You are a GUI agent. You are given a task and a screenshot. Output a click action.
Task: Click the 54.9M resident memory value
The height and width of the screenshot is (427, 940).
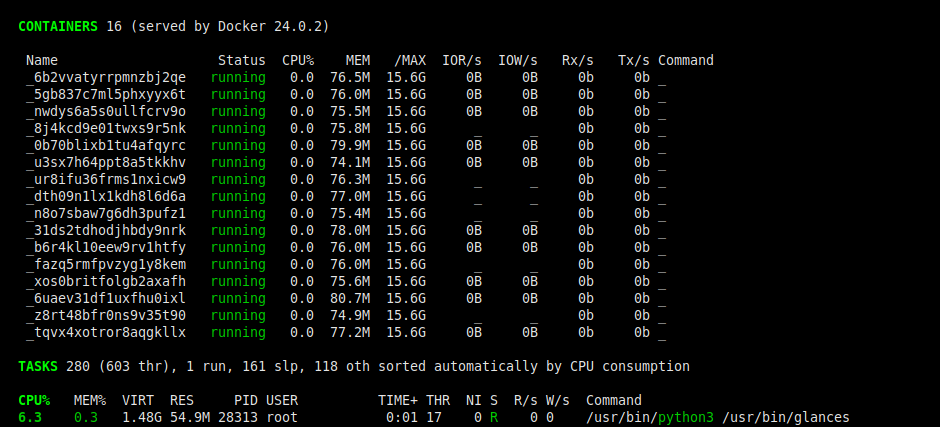(x=190, y=417)
